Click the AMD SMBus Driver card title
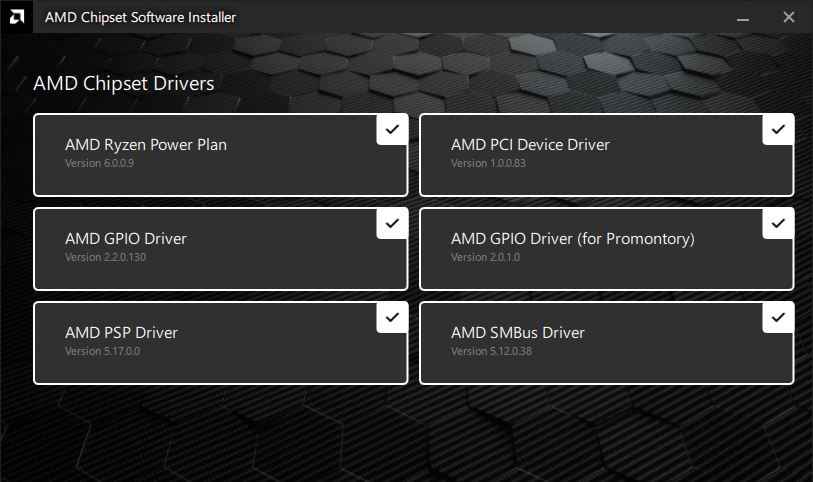 (517, 332)
